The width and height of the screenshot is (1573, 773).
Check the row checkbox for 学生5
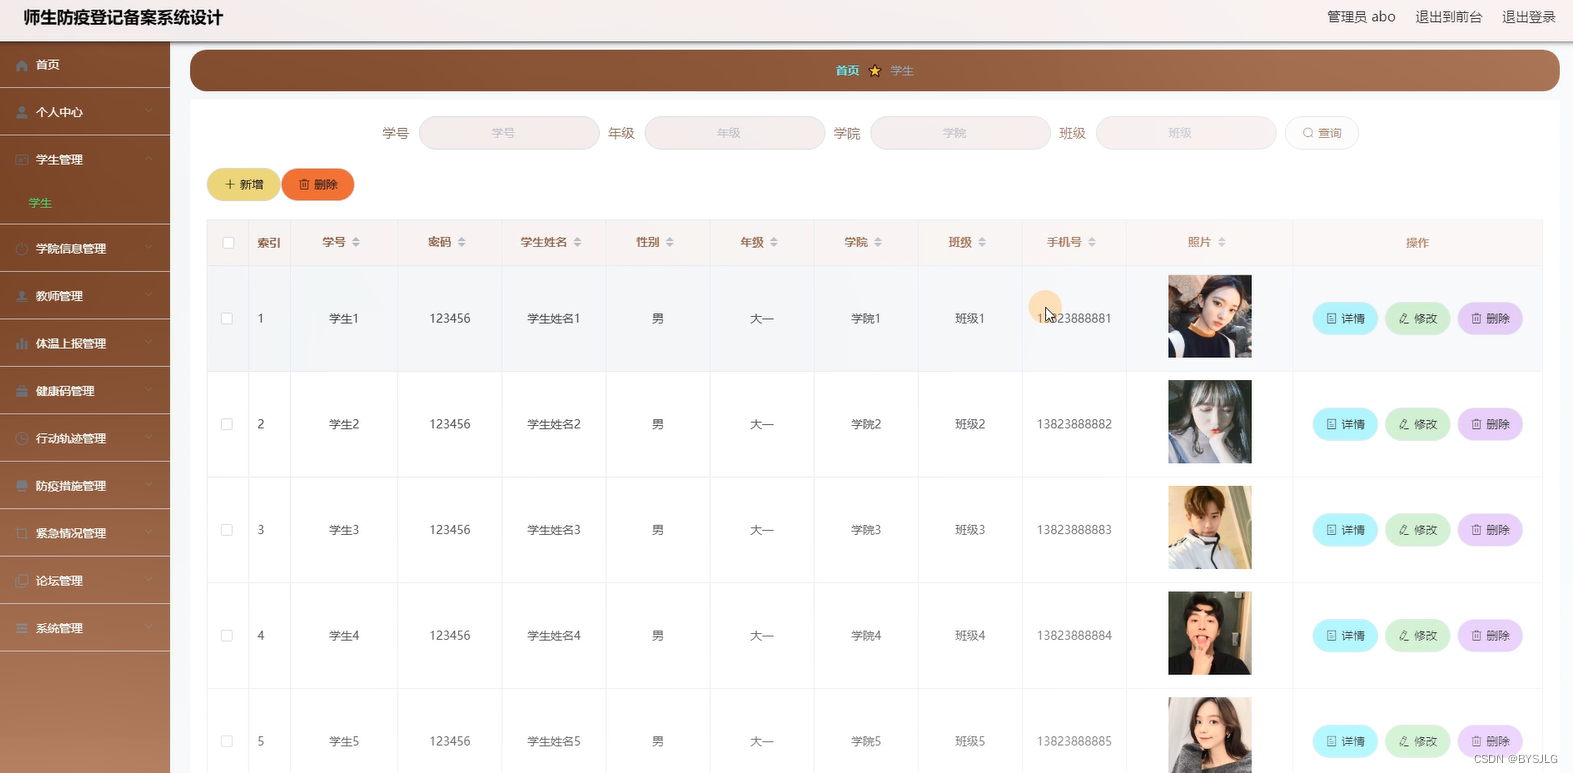227,741
